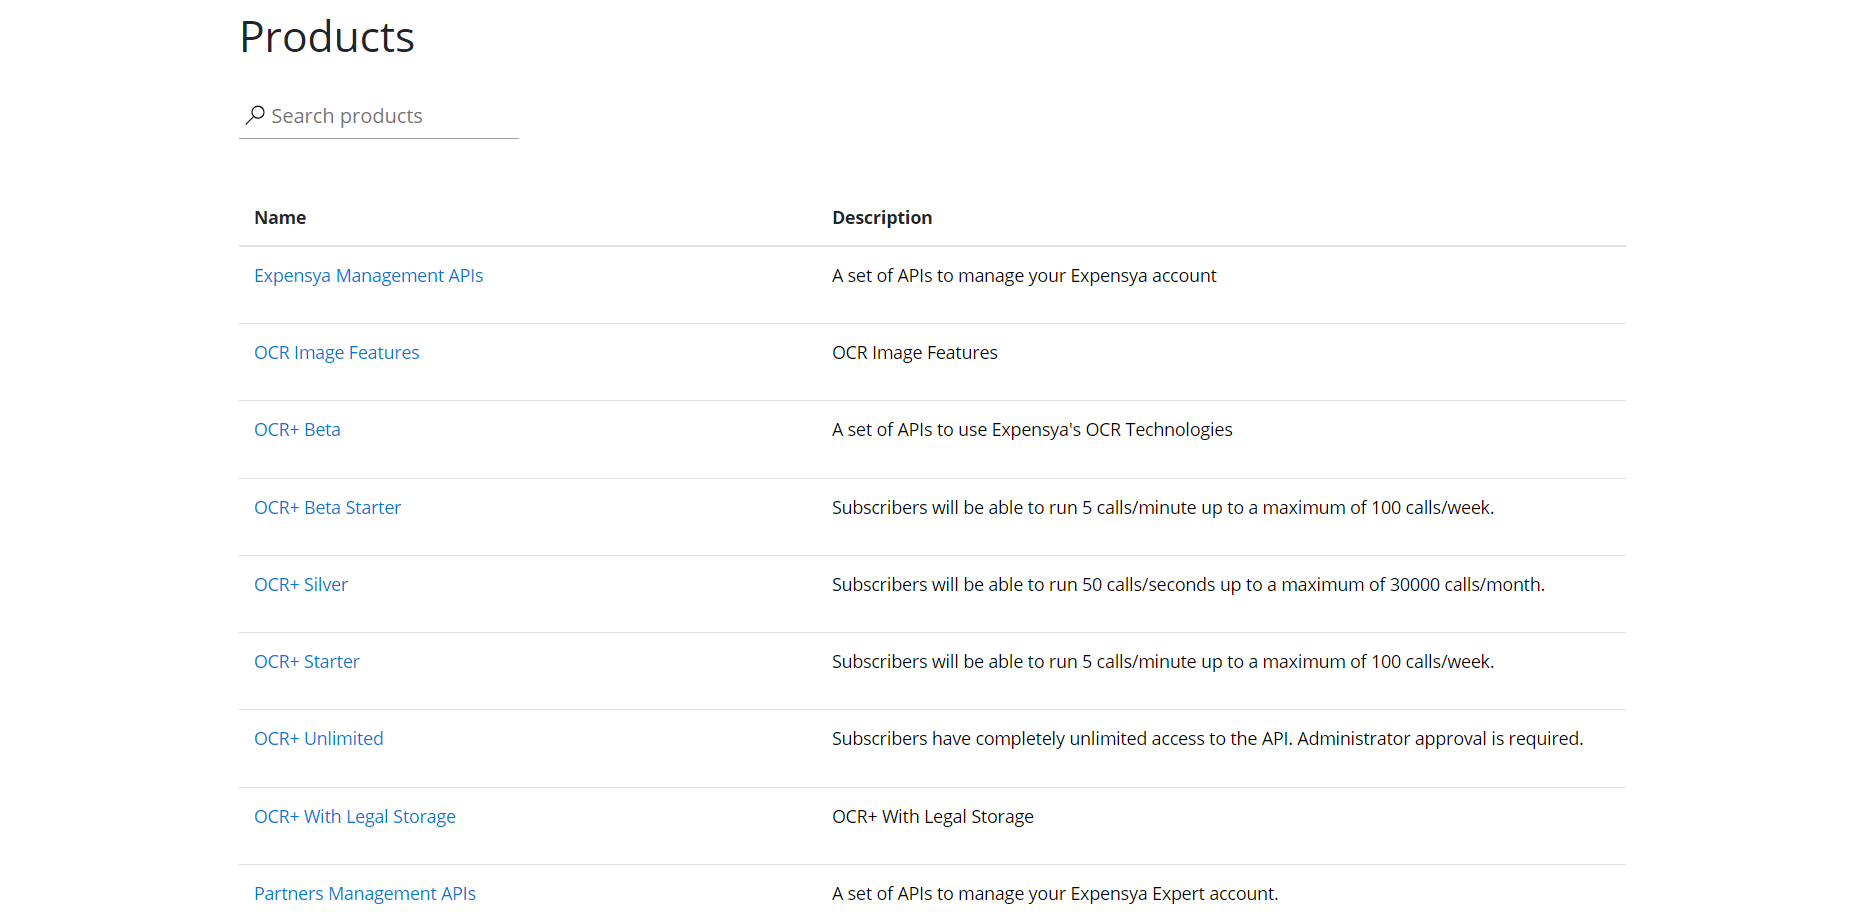Open Expensya Management APIs product

pyautogui.click(x=368, y=276)
